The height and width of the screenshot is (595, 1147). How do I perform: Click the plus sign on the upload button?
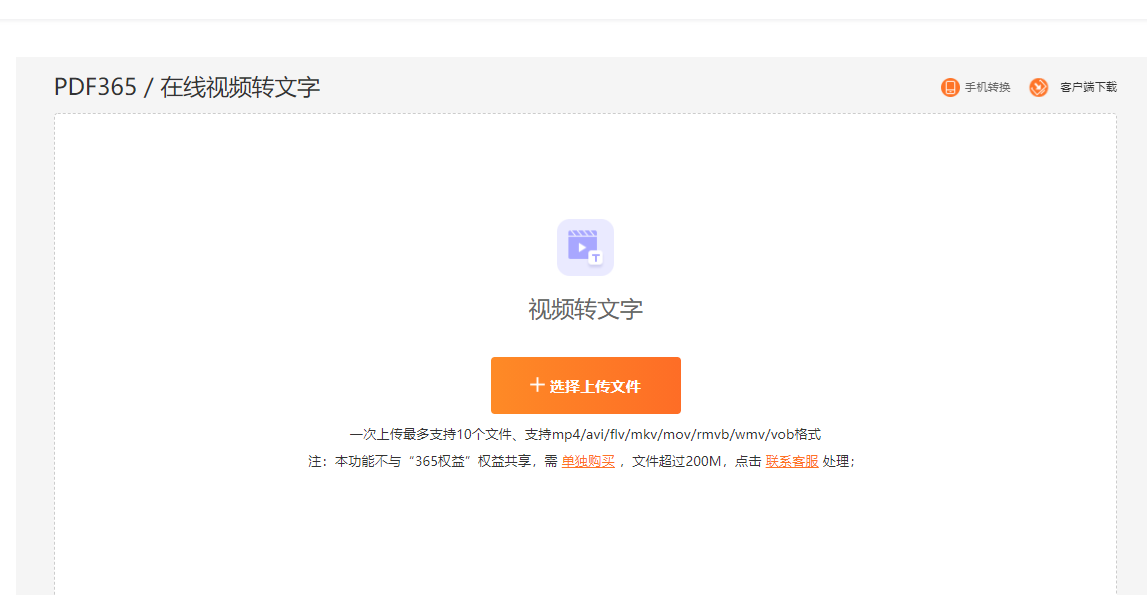(537, 385)
